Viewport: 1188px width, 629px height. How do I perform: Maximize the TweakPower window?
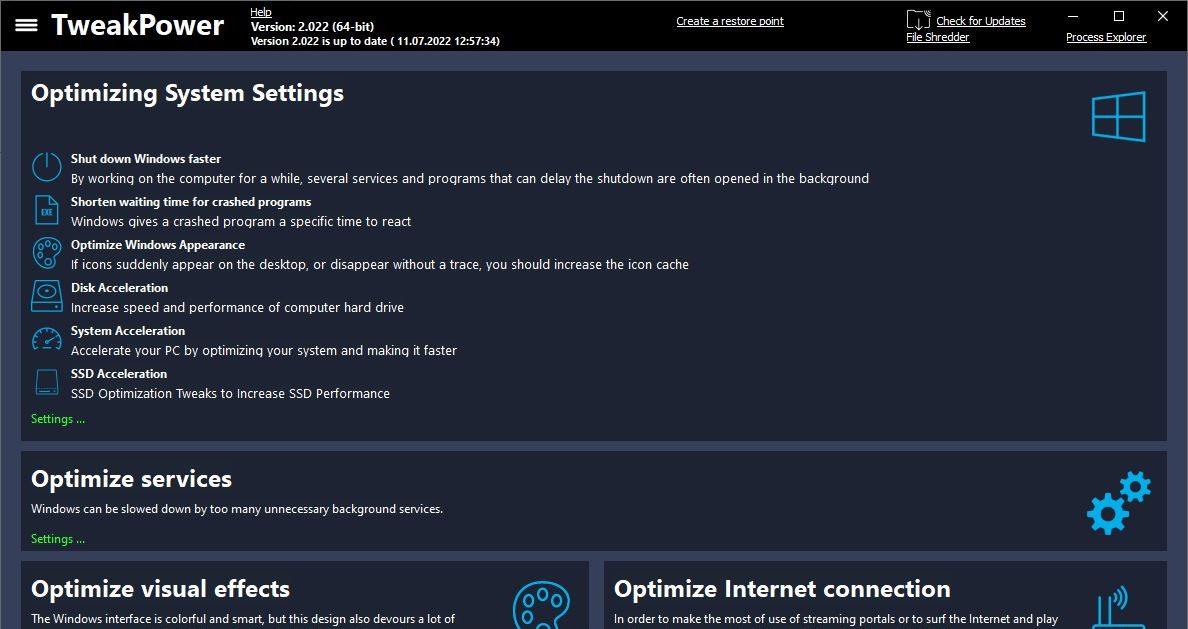click(x=1118, y=16)
